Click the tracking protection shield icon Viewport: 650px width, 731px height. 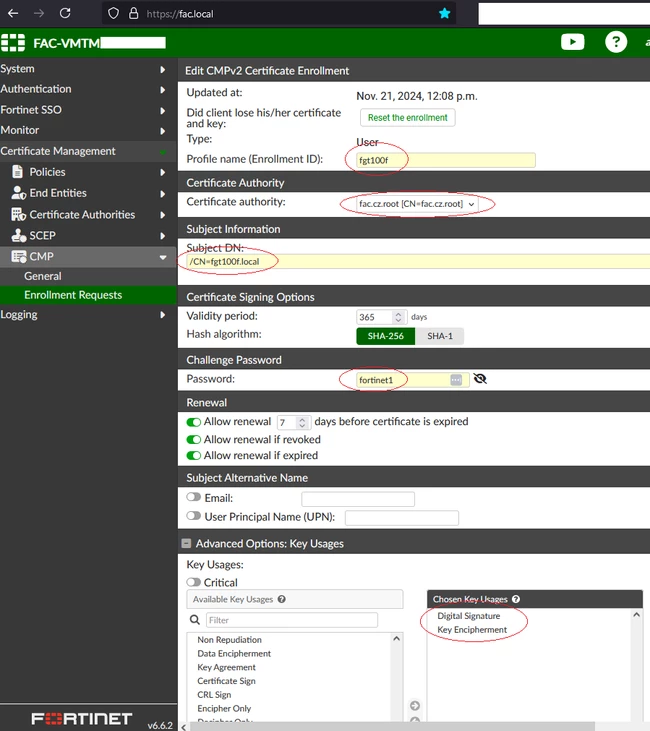[113, 13]
